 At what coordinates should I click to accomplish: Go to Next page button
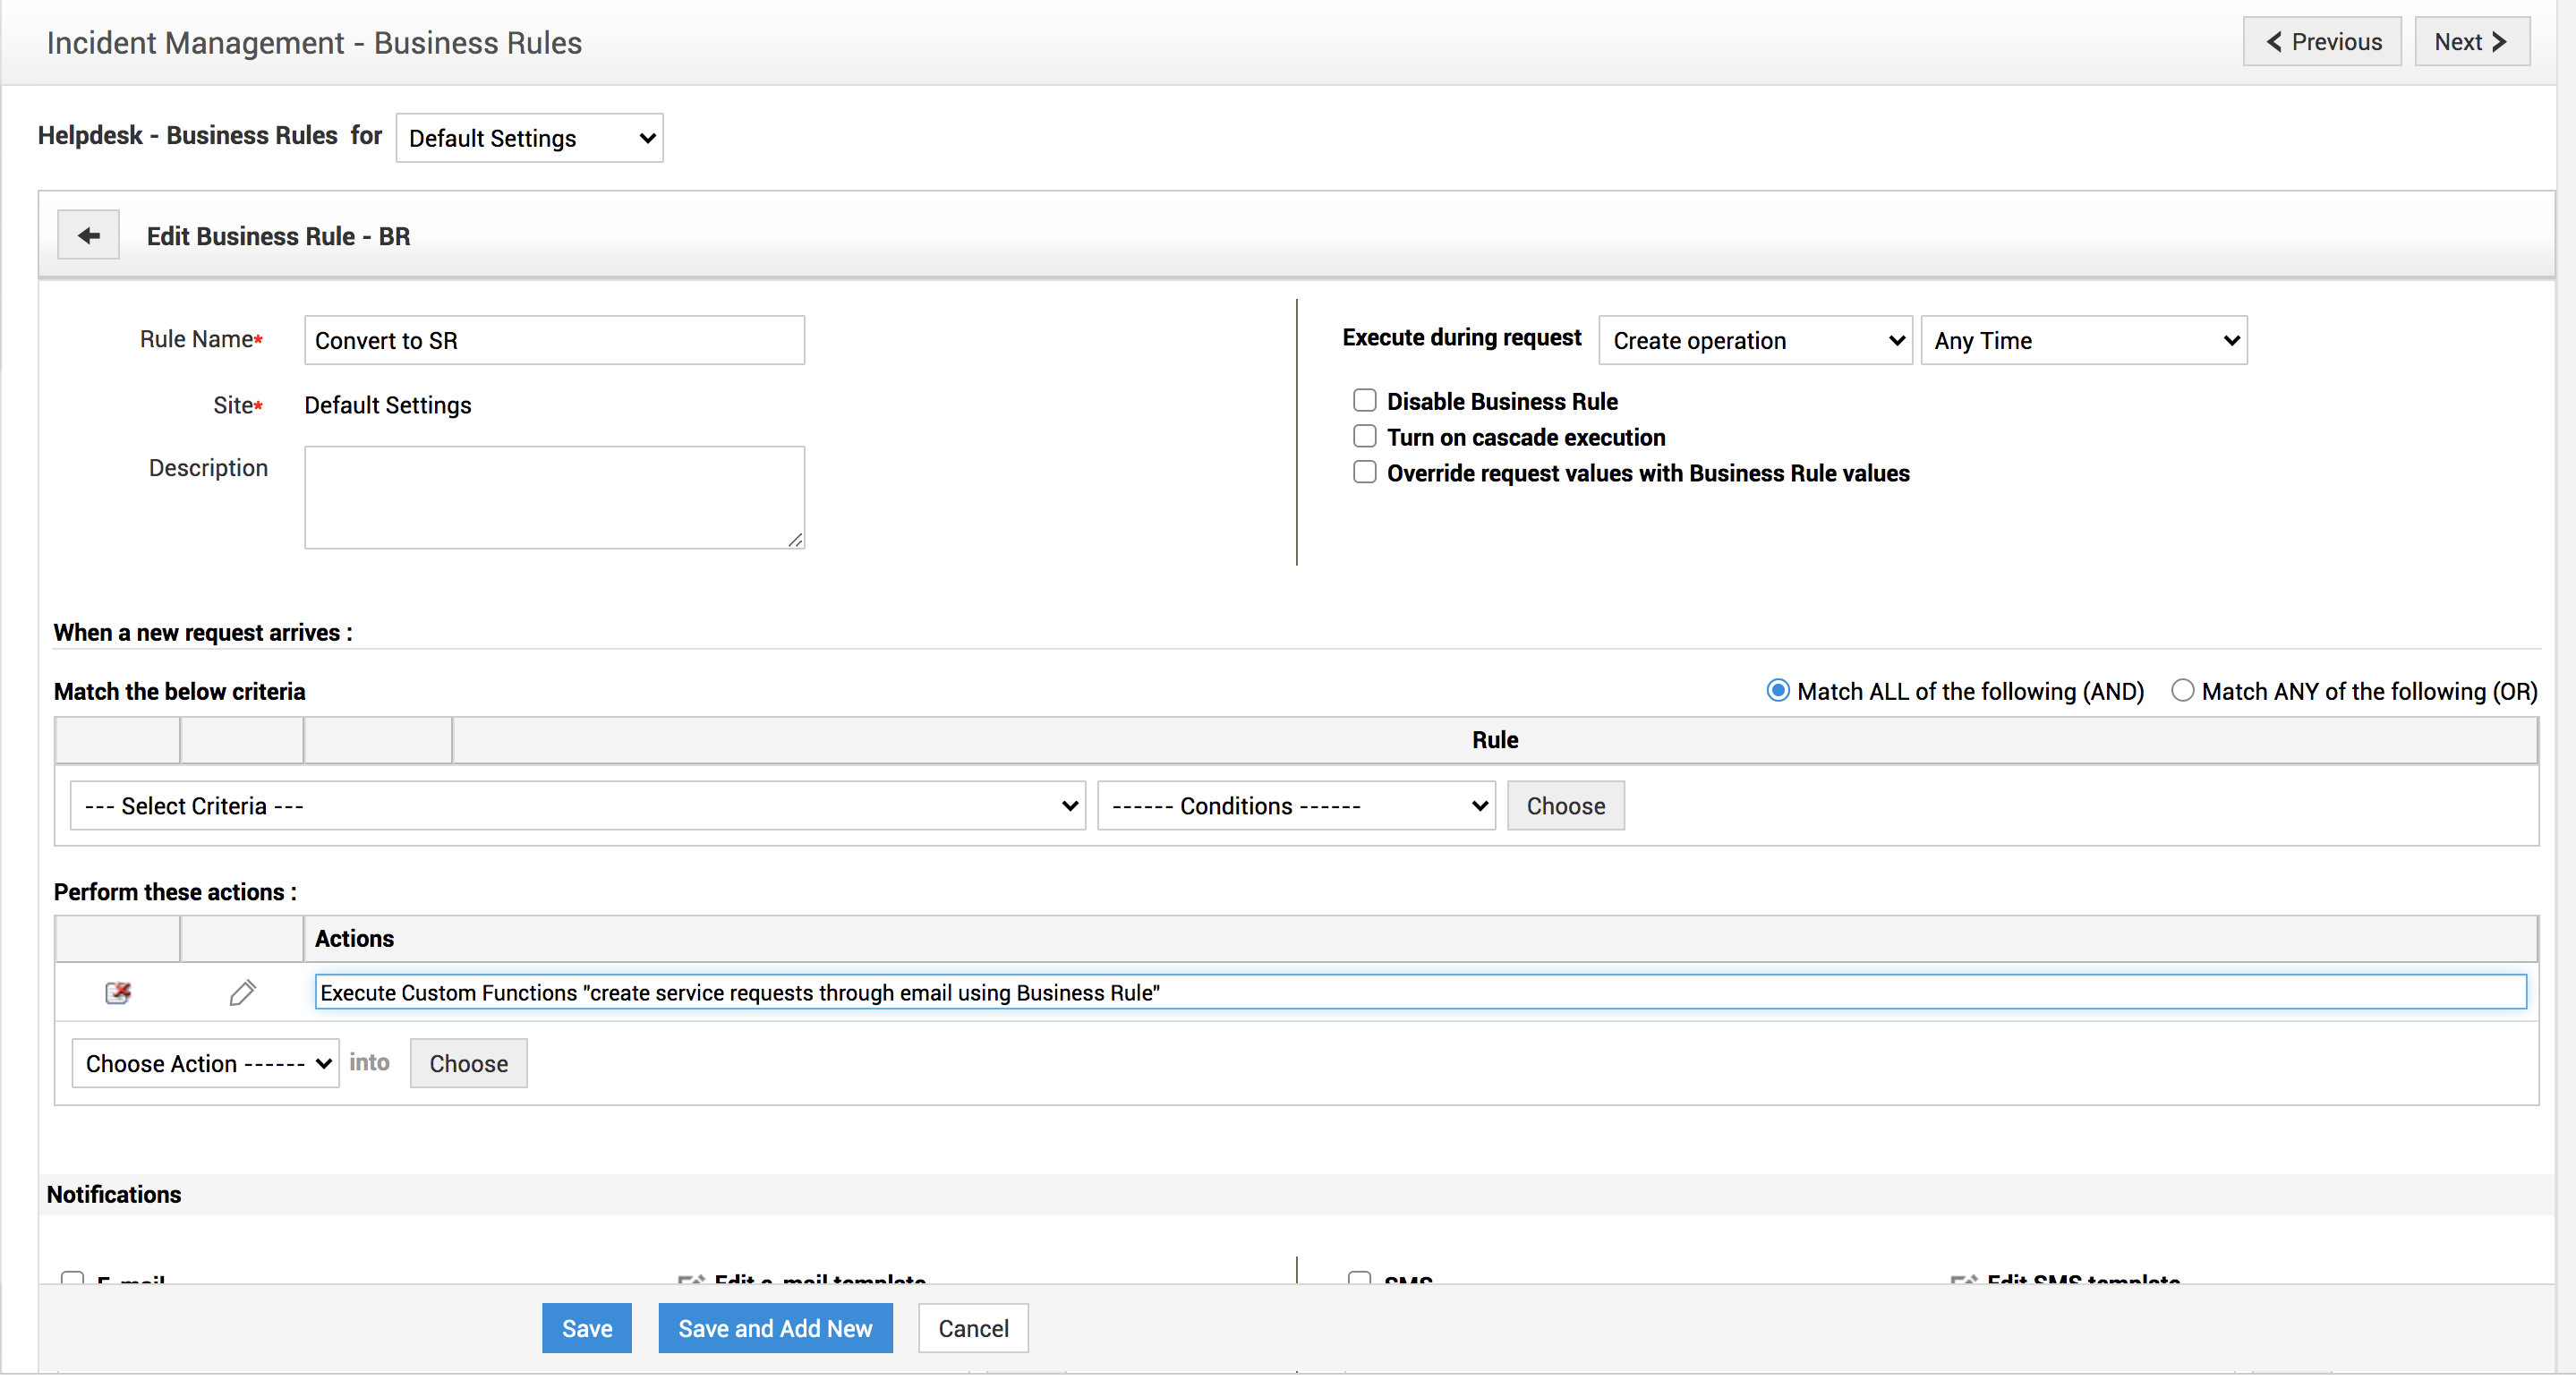tap(2471, 42)
